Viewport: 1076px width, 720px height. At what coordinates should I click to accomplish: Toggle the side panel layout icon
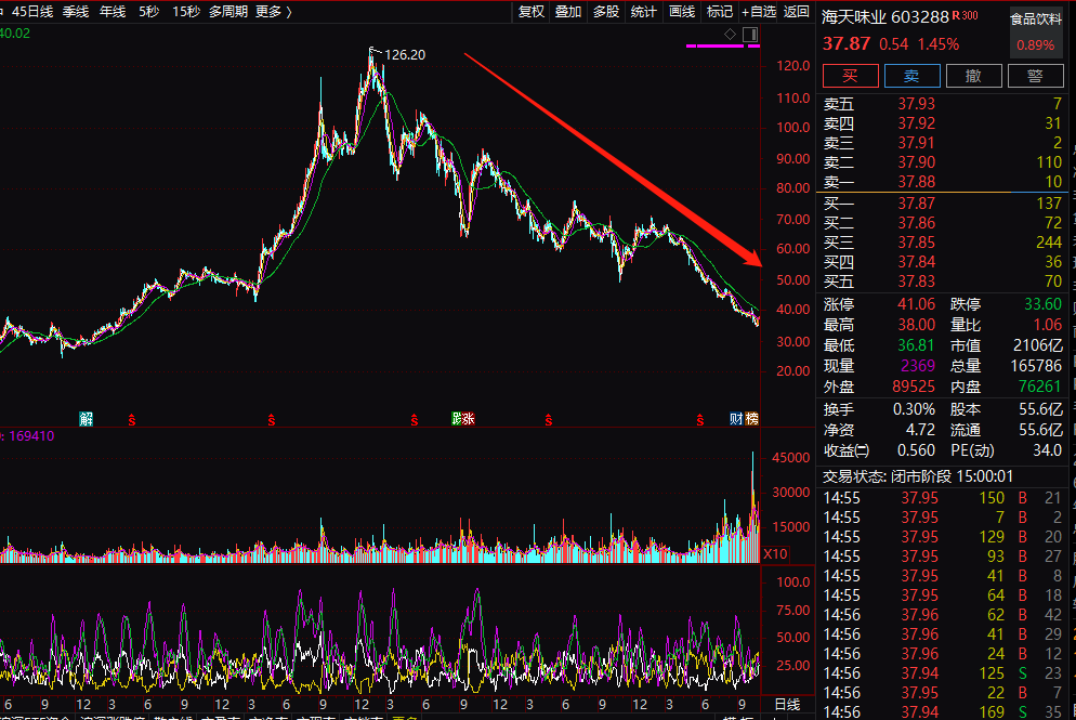[x=750, y=34]
